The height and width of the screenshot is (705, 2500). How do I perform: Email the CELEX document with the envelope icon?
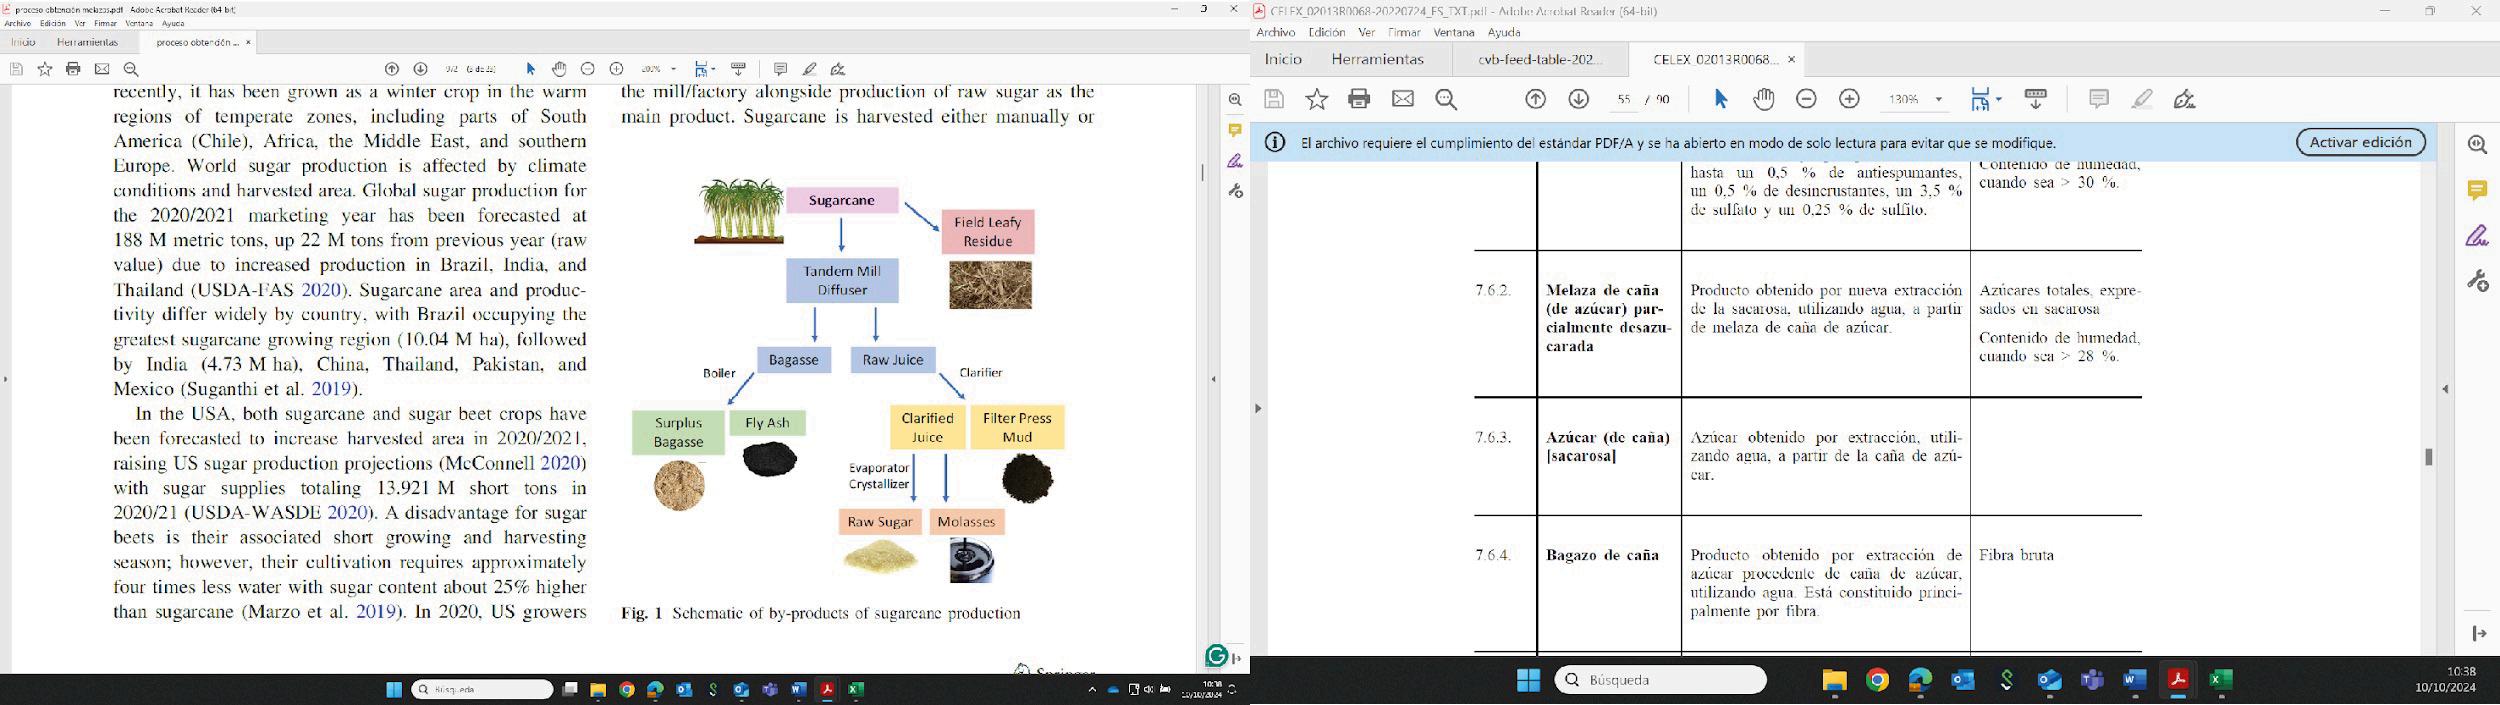click(x=1403, y=99)
